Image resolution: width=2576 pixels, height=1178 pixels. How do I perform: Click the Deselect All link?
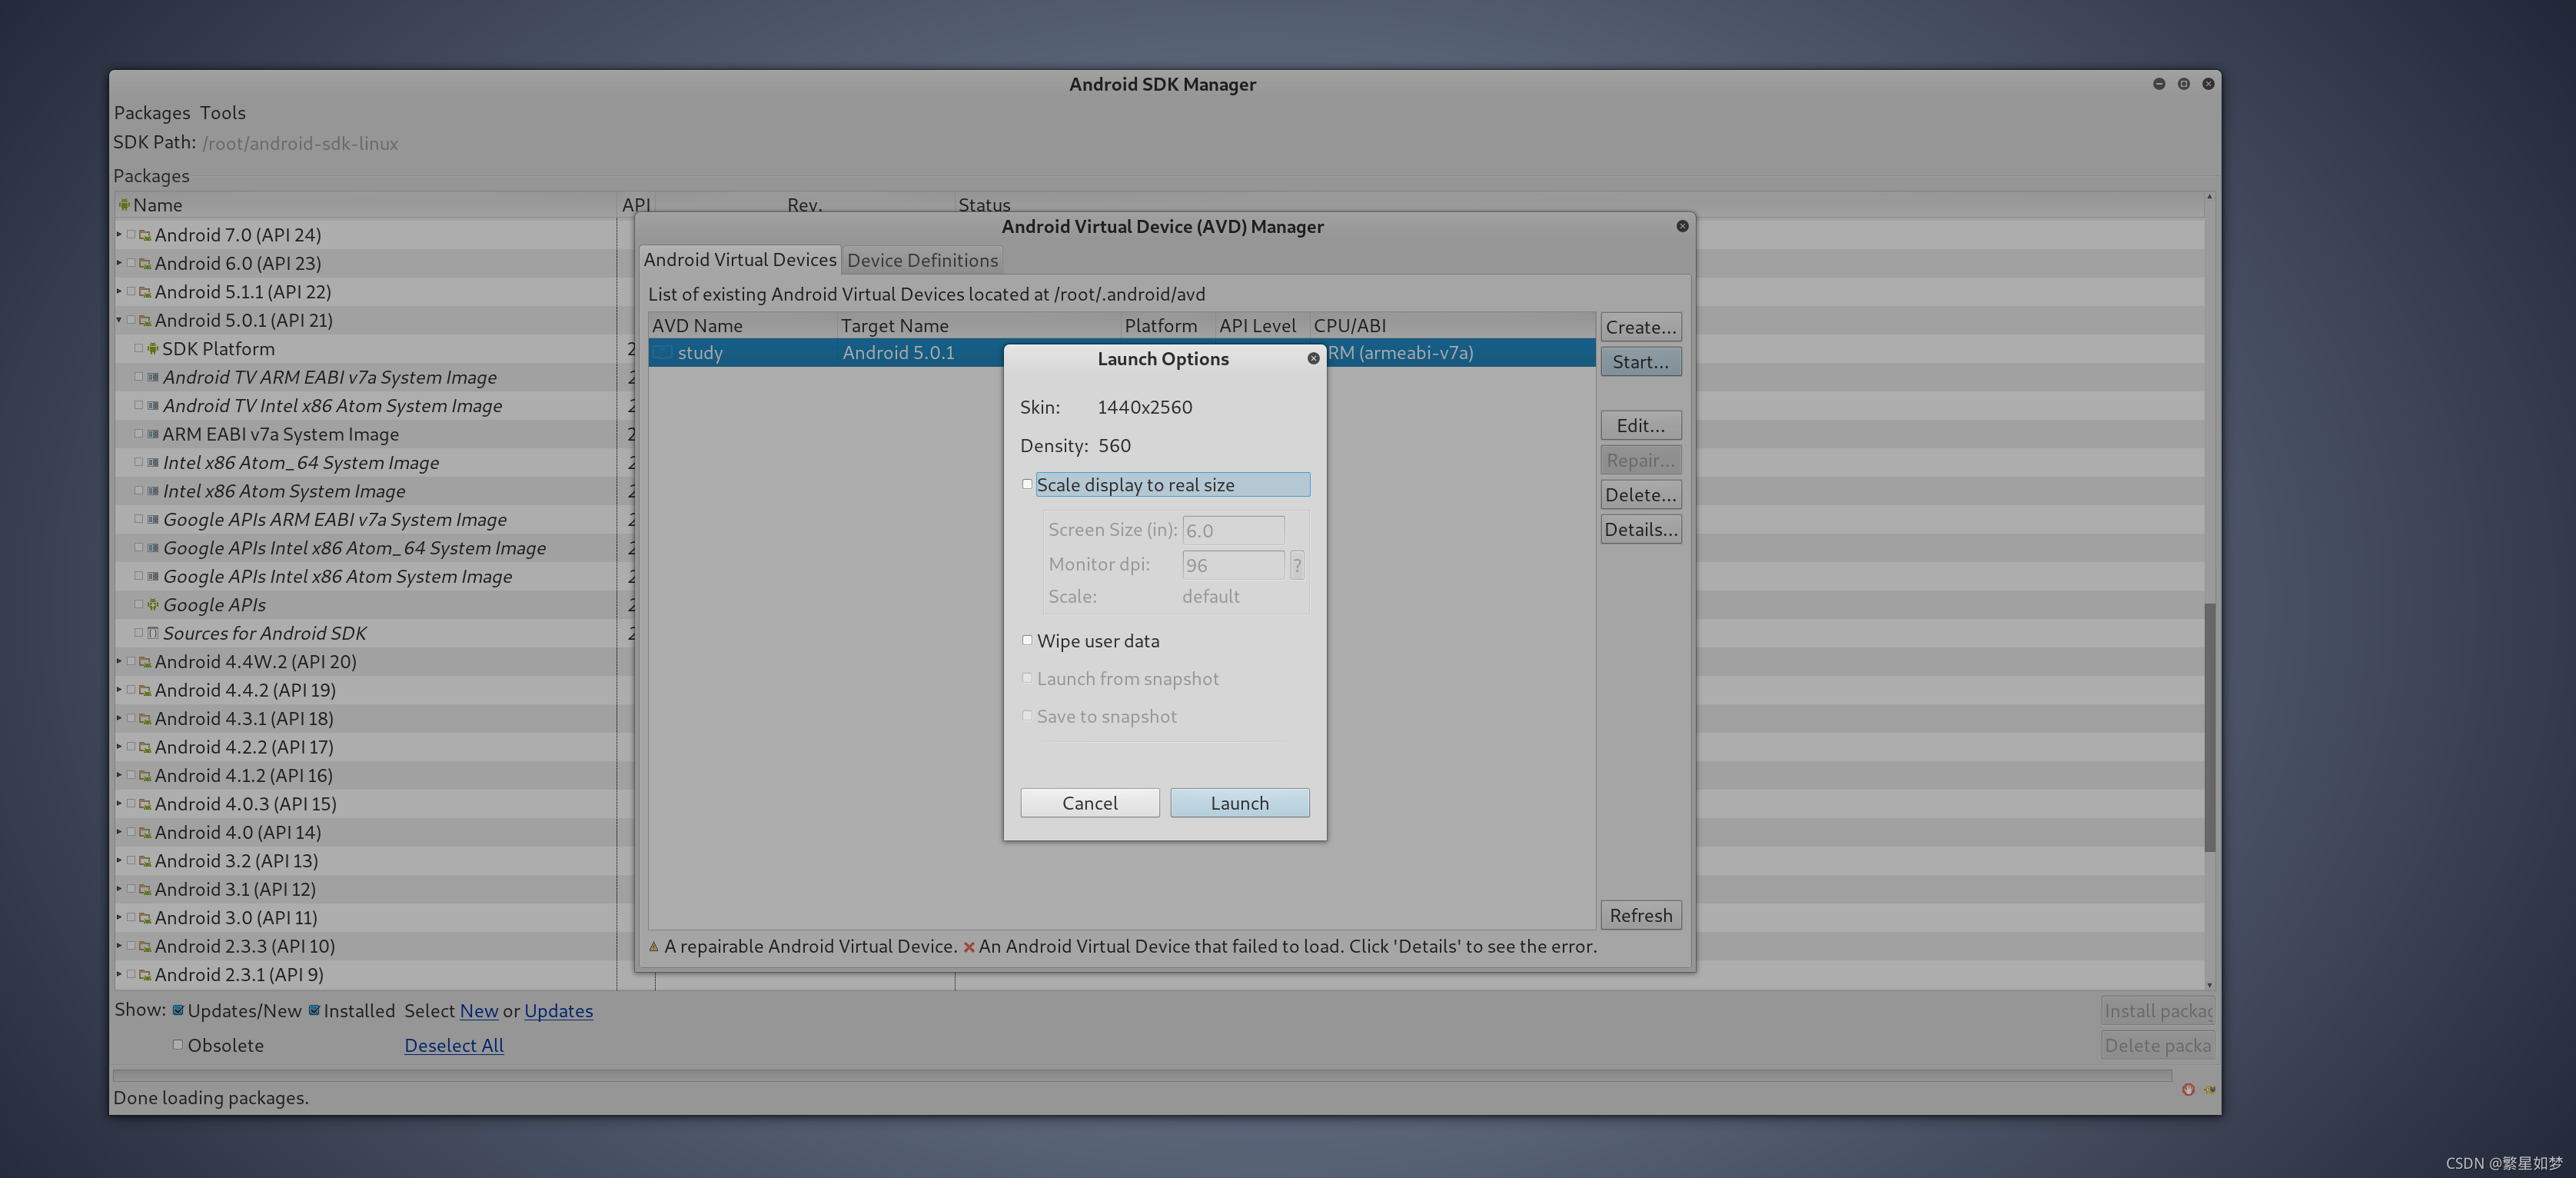(x=453, y=1045)
